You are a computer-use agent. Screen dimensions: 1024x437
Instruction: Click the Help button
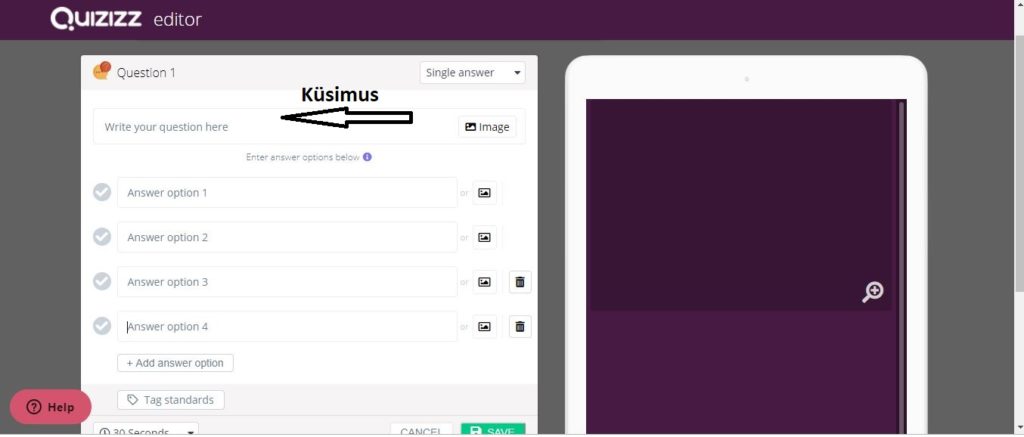pos(50,407)
